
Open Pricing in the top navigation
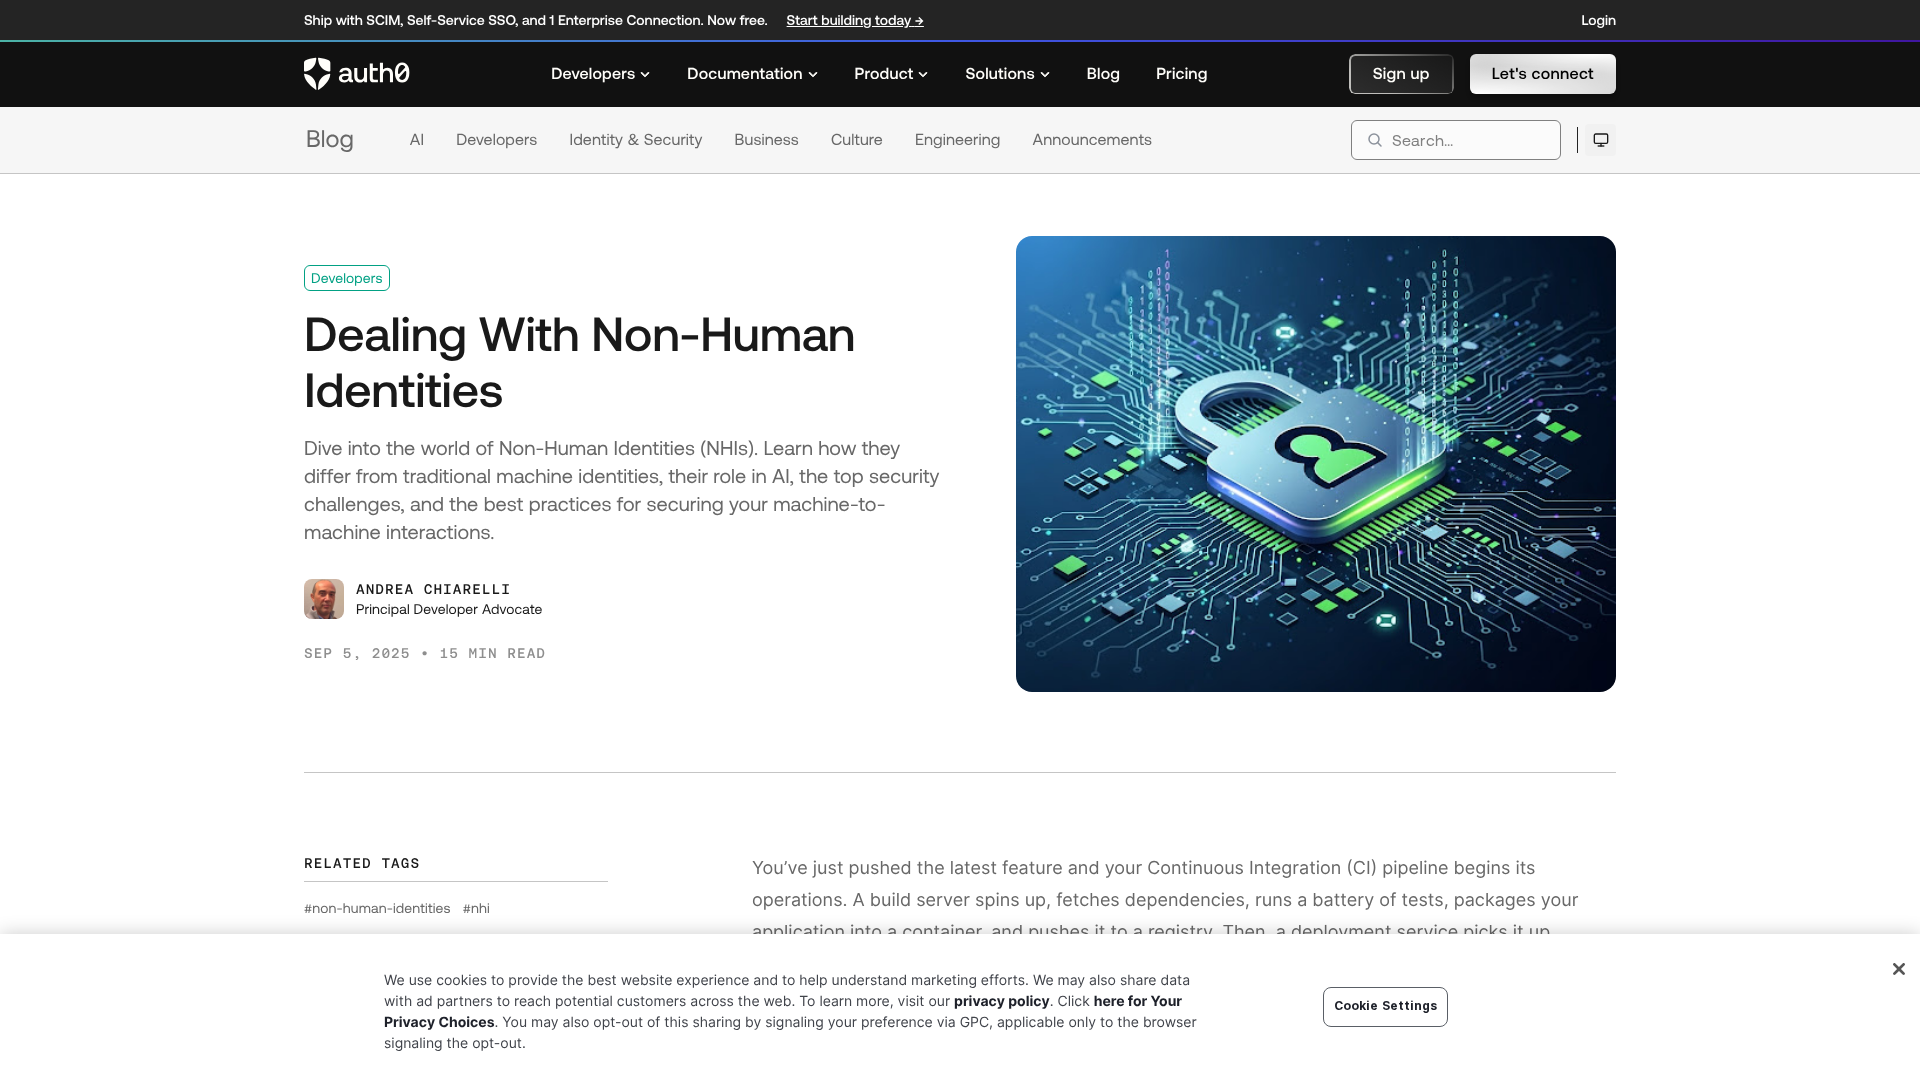[x=1181, y=74]
